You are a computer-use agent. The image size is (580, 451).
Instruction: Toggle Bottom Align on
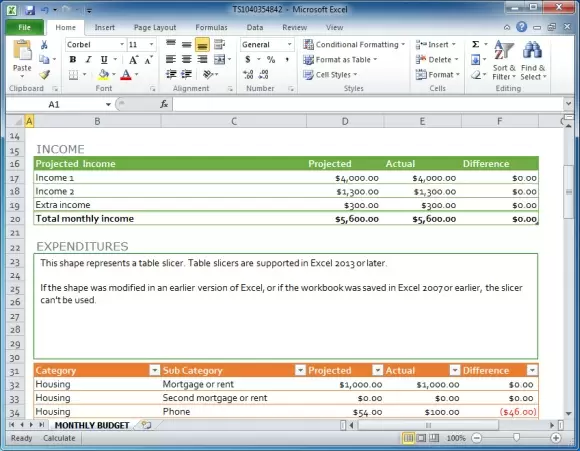click(x=202, y=45)
